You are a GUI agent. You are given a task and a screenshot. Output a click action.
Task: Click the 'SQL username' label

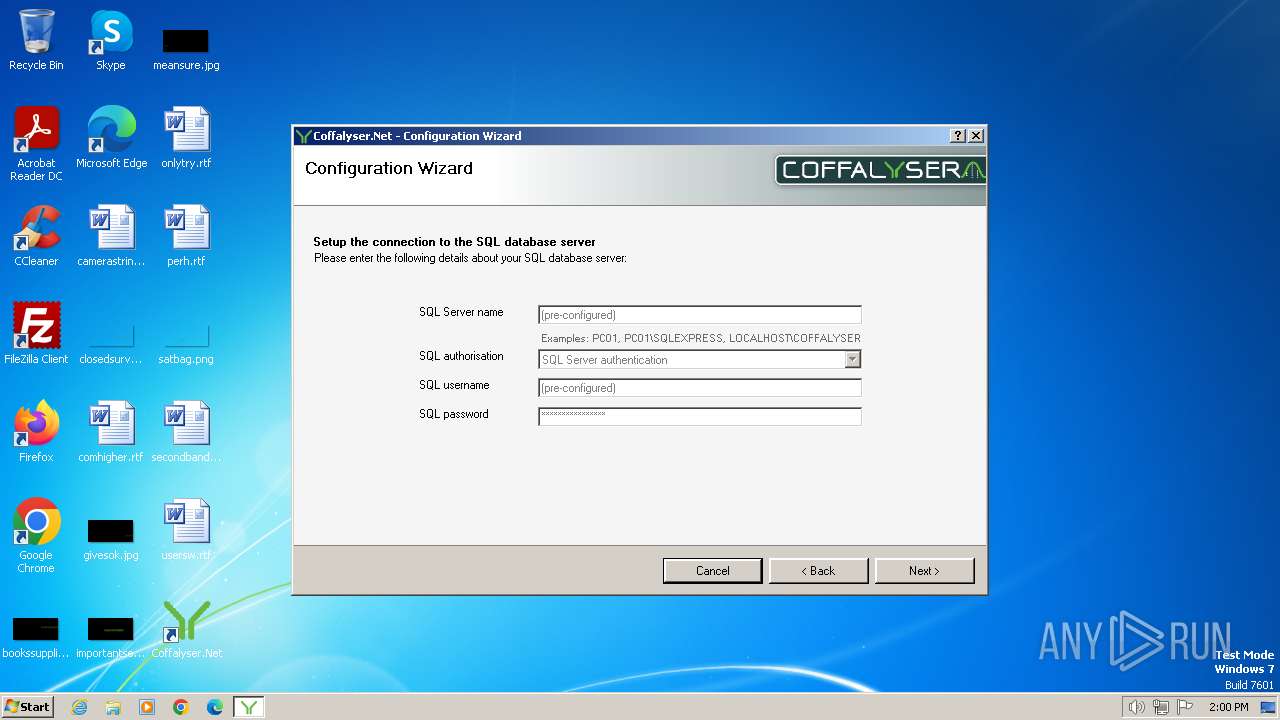(454, 385)
